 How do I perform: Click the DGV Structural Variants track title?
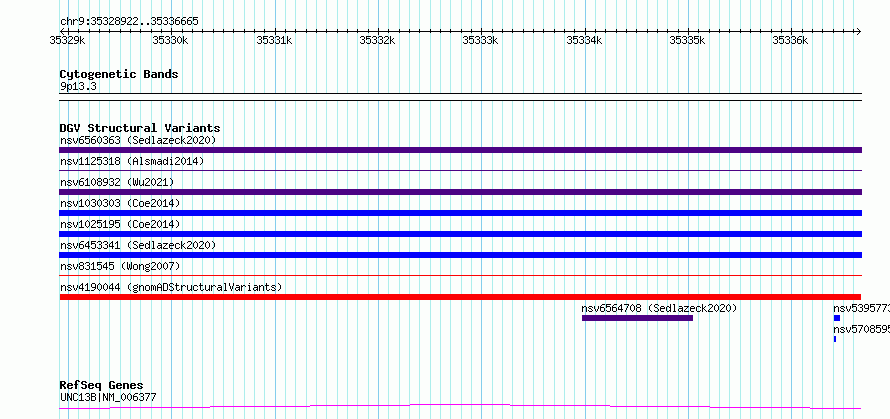(x=140, y=128)
